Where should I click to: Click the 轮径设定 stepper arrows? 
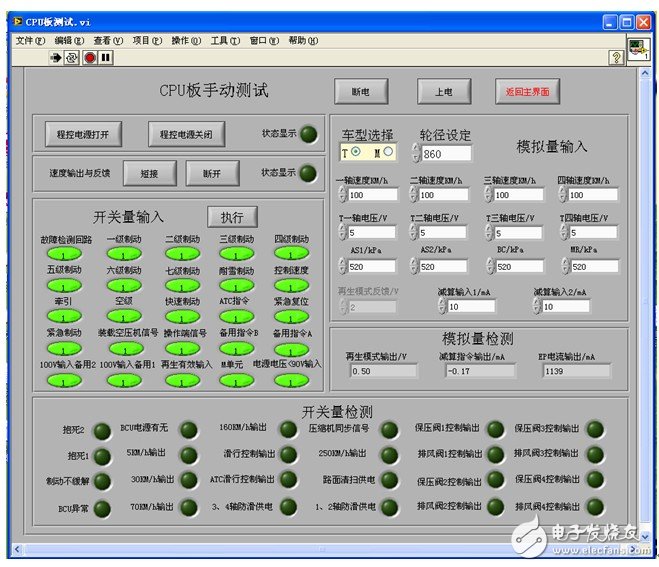pyautogui.click(x=416, y=154)
